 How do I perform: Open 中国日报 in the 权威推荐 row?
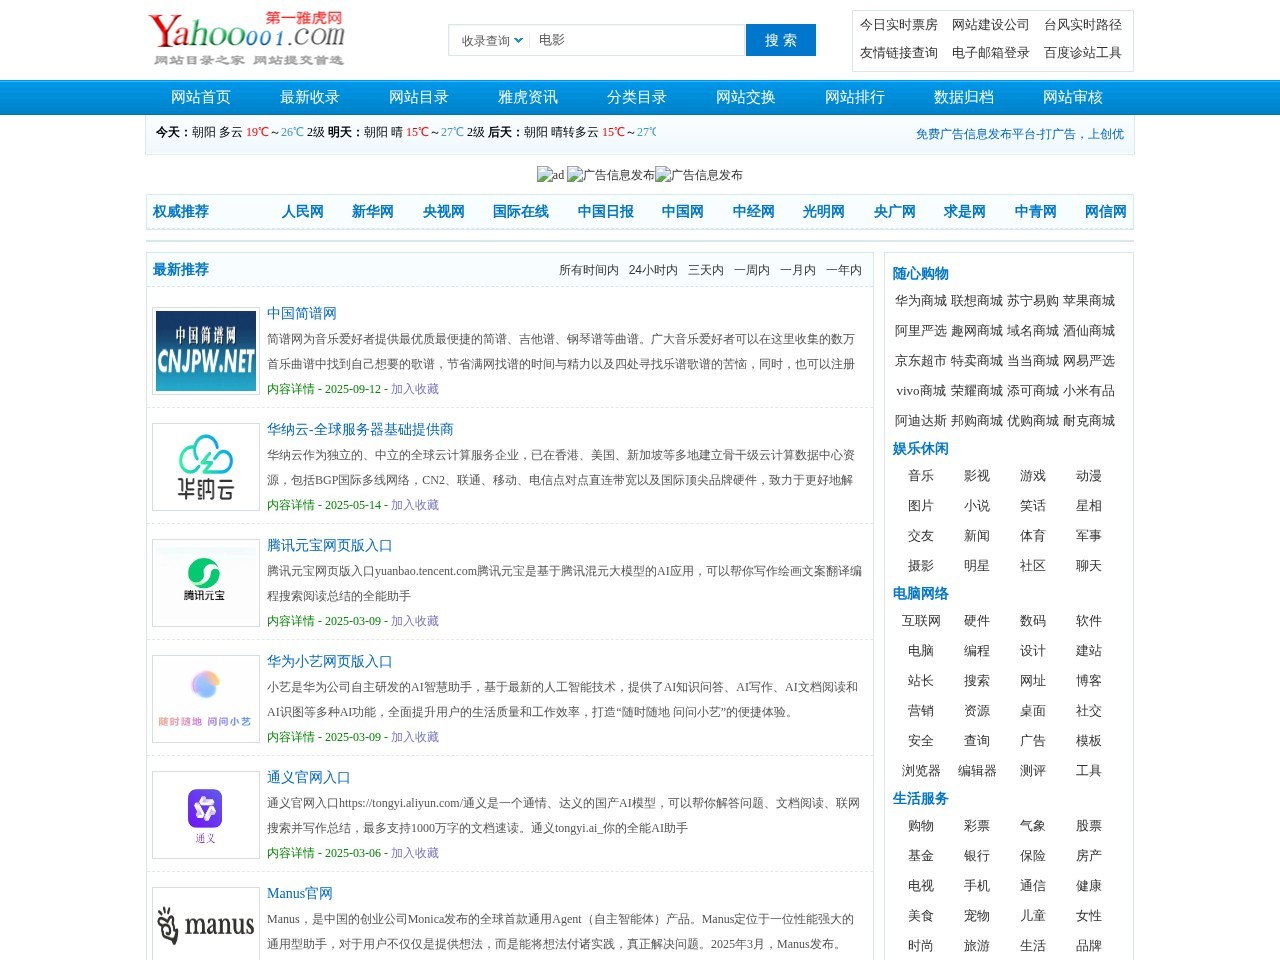tap(606, 212)
